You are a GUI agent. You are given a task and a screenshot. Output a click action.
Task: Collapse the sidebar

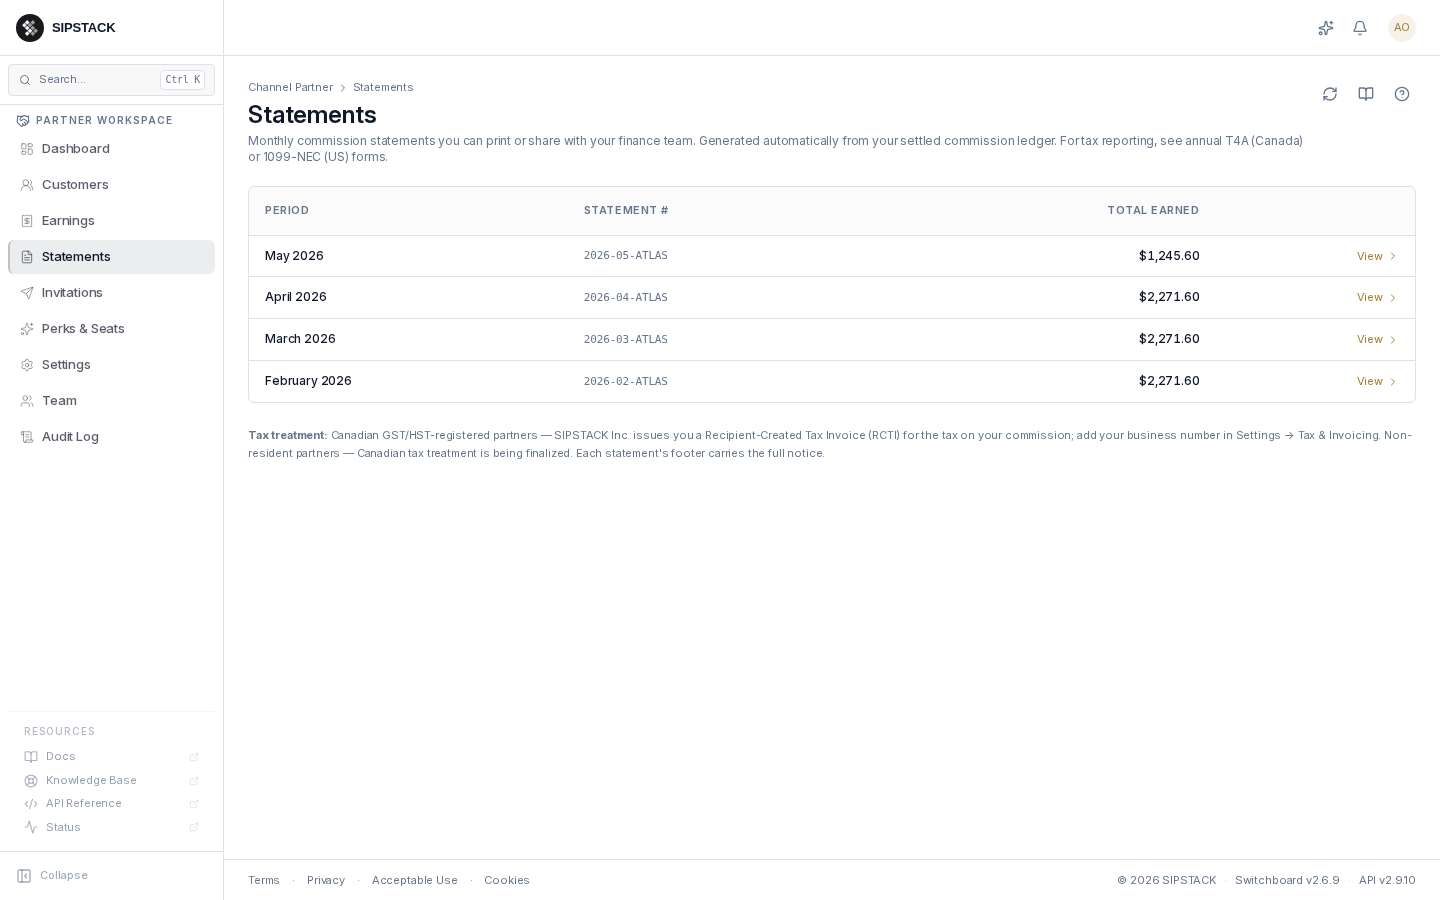tap(53, 875)
